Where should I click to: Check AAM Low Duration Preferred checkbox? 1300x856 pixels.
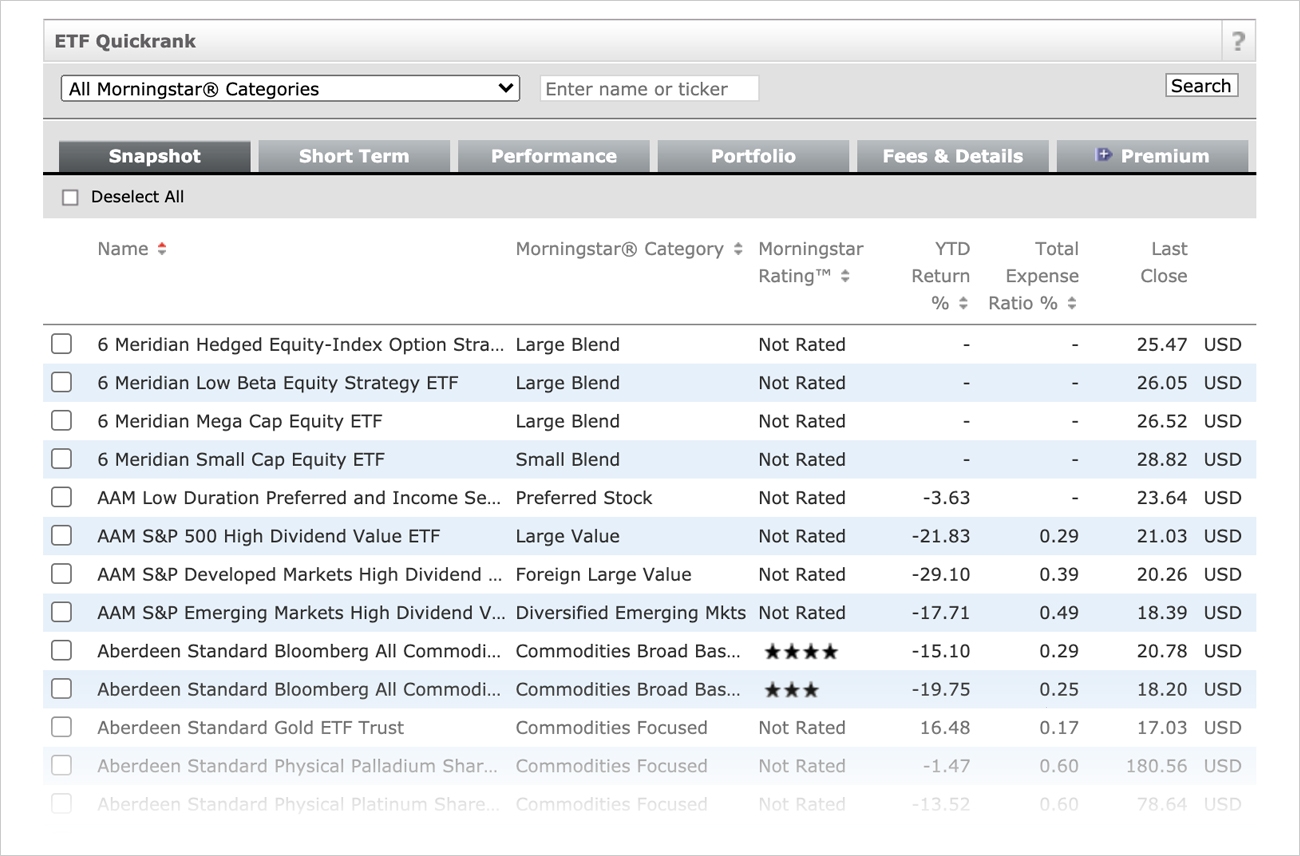coord(62,497)
